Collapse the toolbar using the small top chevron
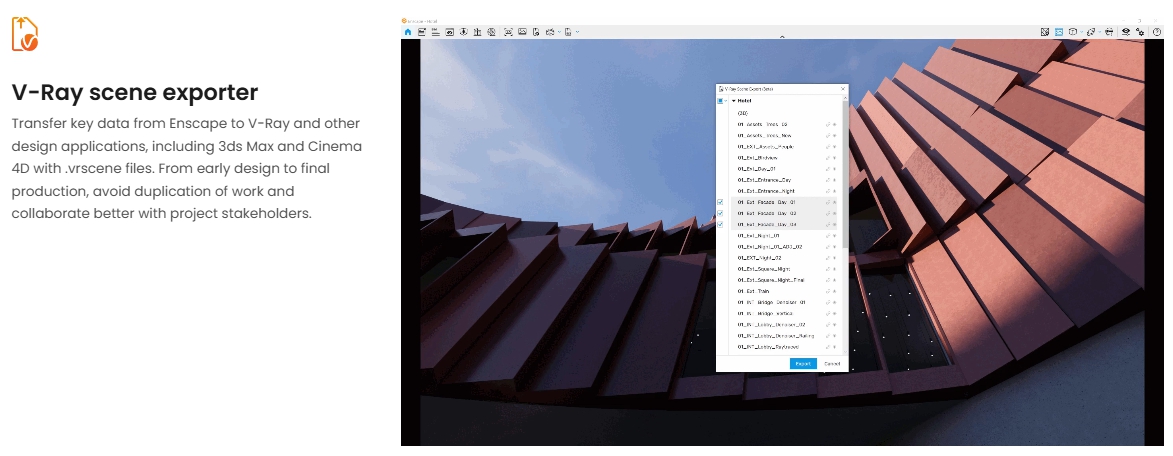This screenshot has width=1173, height=456. [782, 37]
